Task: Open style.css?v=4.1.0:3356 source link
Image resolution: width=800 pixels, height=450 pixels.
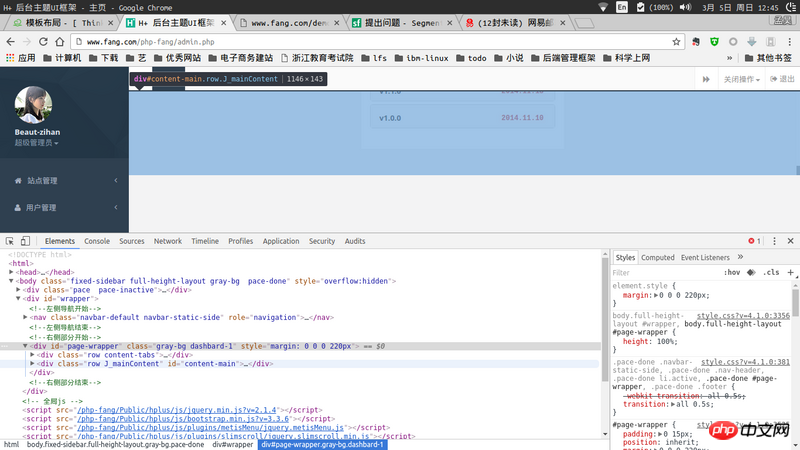Action: click(743, 316)
